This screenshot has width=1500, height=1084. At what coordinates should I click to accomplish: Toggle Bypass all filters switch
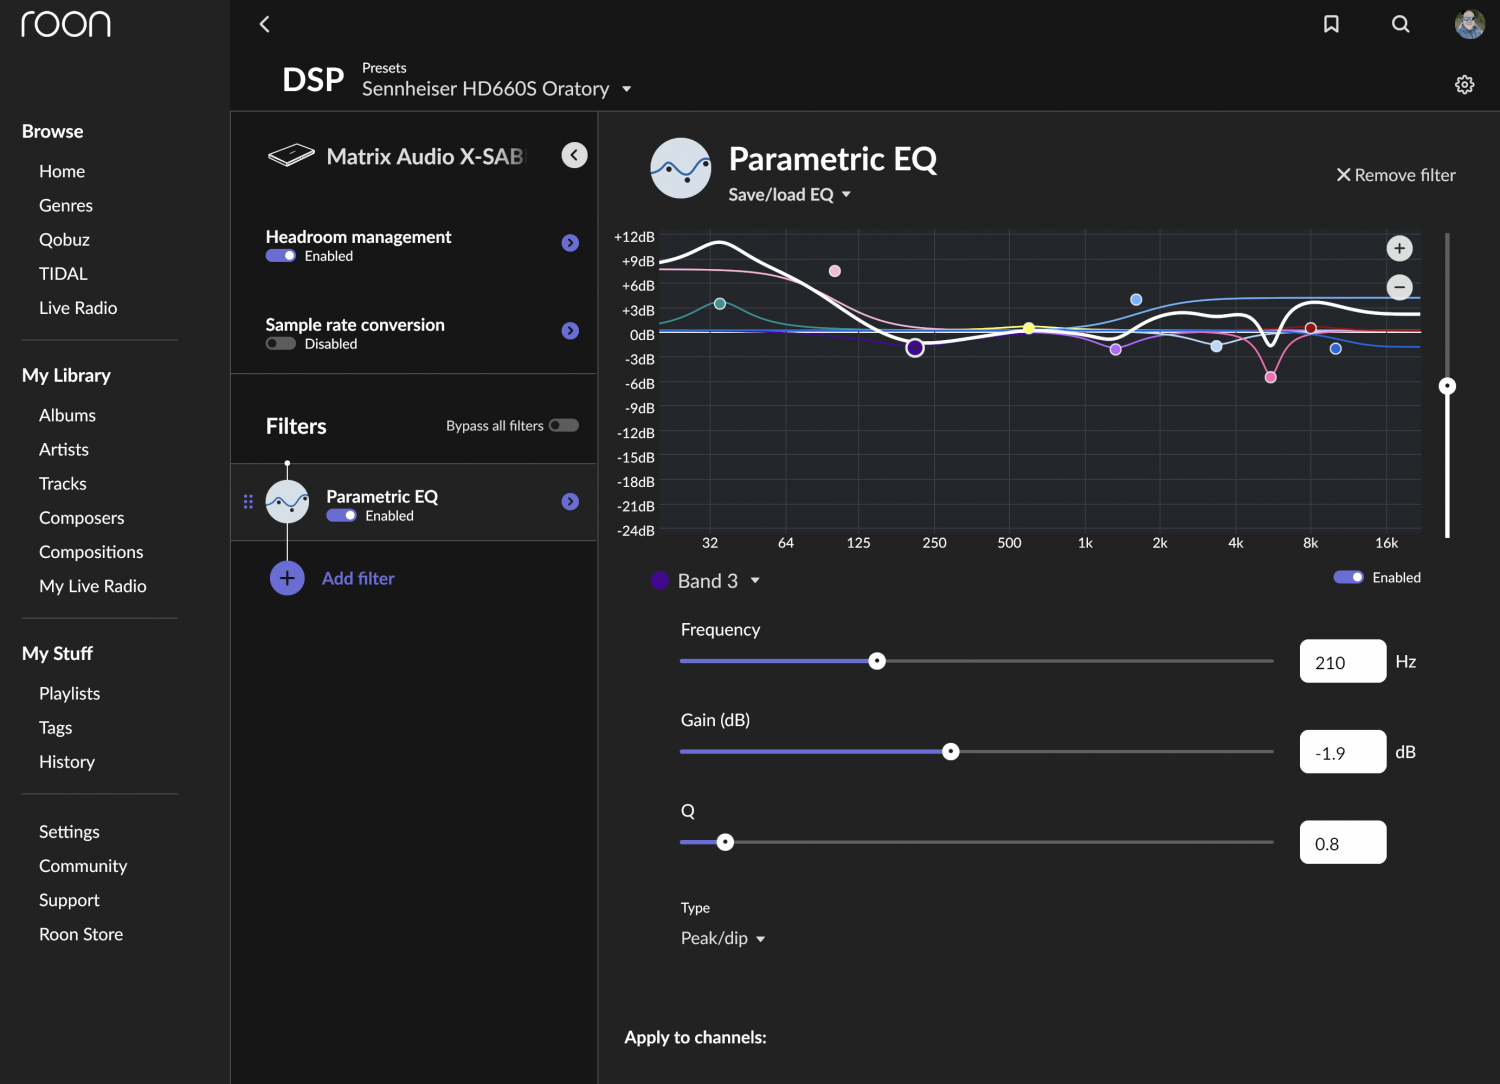564,425
